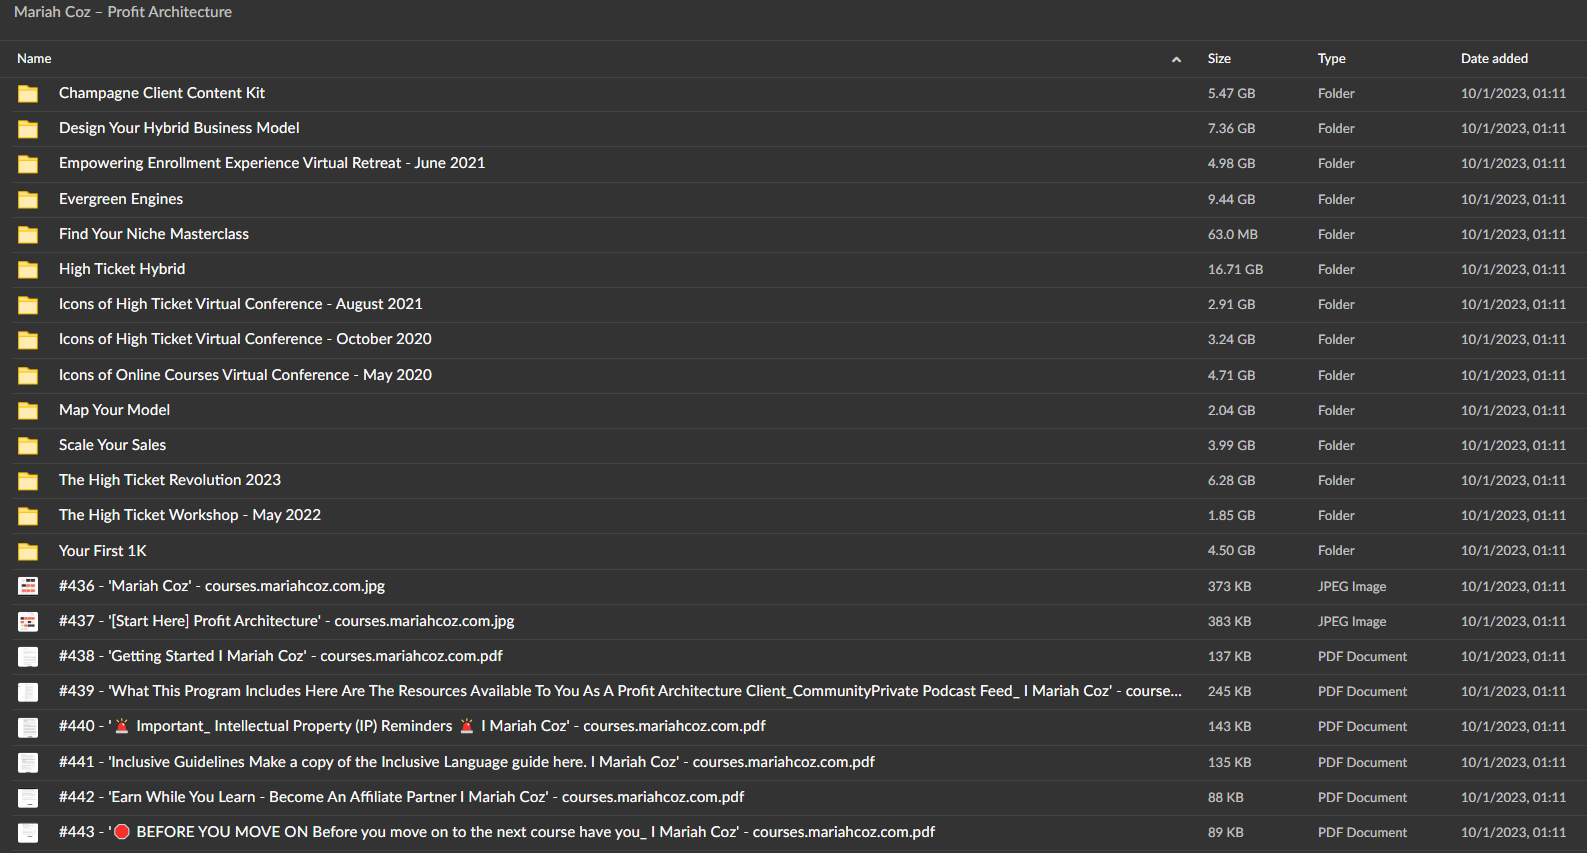The width and height of the screenshot is (1587, 853).
Task: Open Icons of Online Courses May 2020 name
Action: click(x=245, y=375)
